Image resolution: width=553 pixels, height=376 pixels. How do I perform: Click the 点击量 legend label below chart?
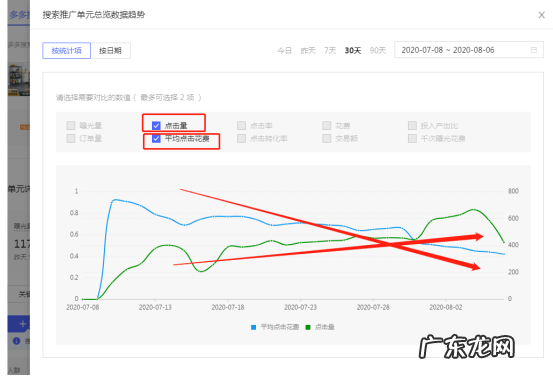(324, 327)
